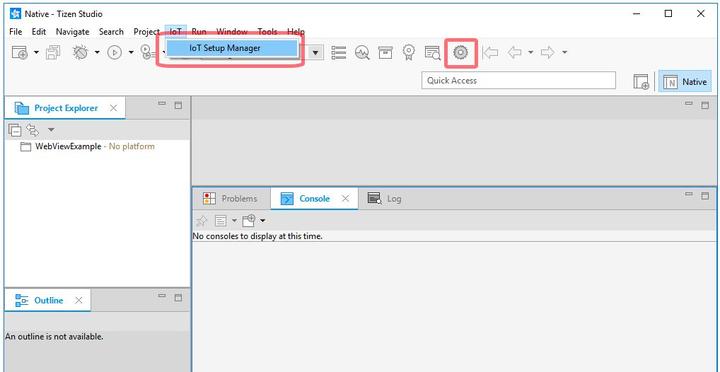Click the Quick Access search field
720x372 pixels.
click(518, 80)
